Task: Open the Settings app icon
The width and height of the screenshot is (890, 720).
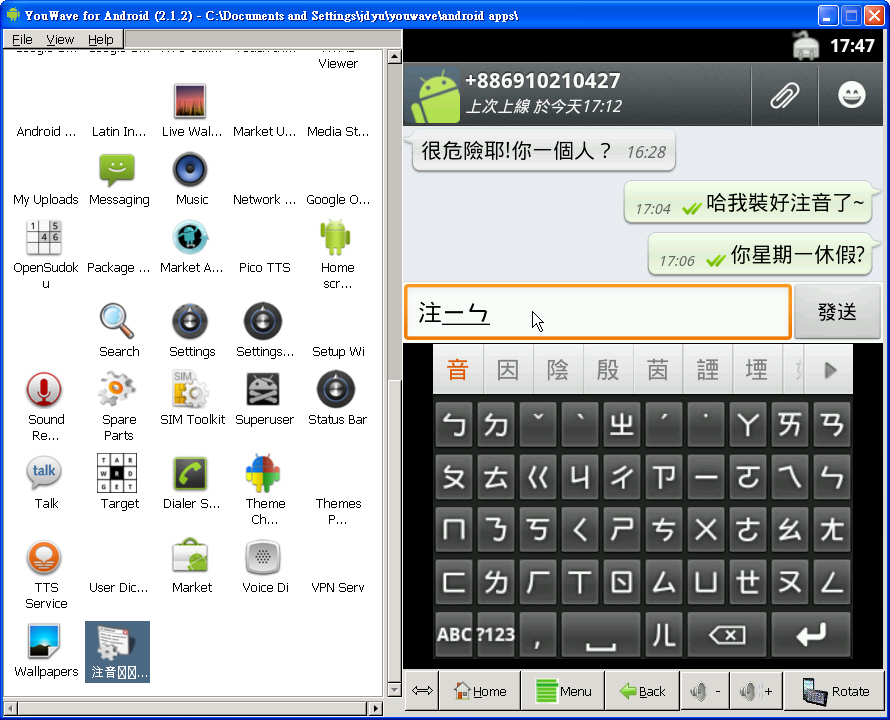Action: [190, 321]
